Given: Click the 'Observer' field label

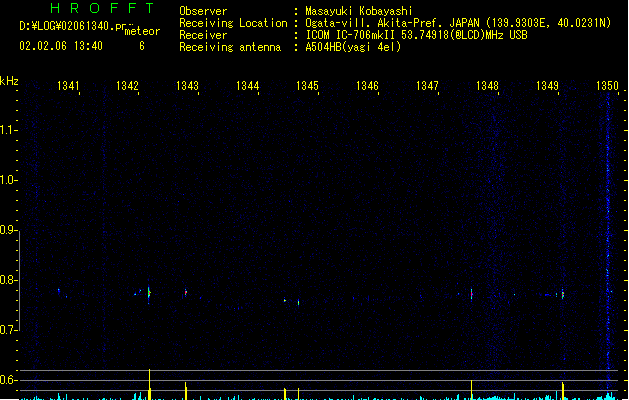Looking at the screenshot, I should (x=203, y=11).
